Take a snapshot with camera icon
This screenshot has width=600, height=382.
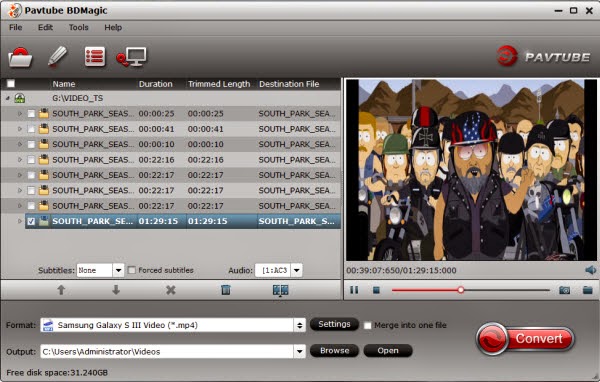(564, 290)
